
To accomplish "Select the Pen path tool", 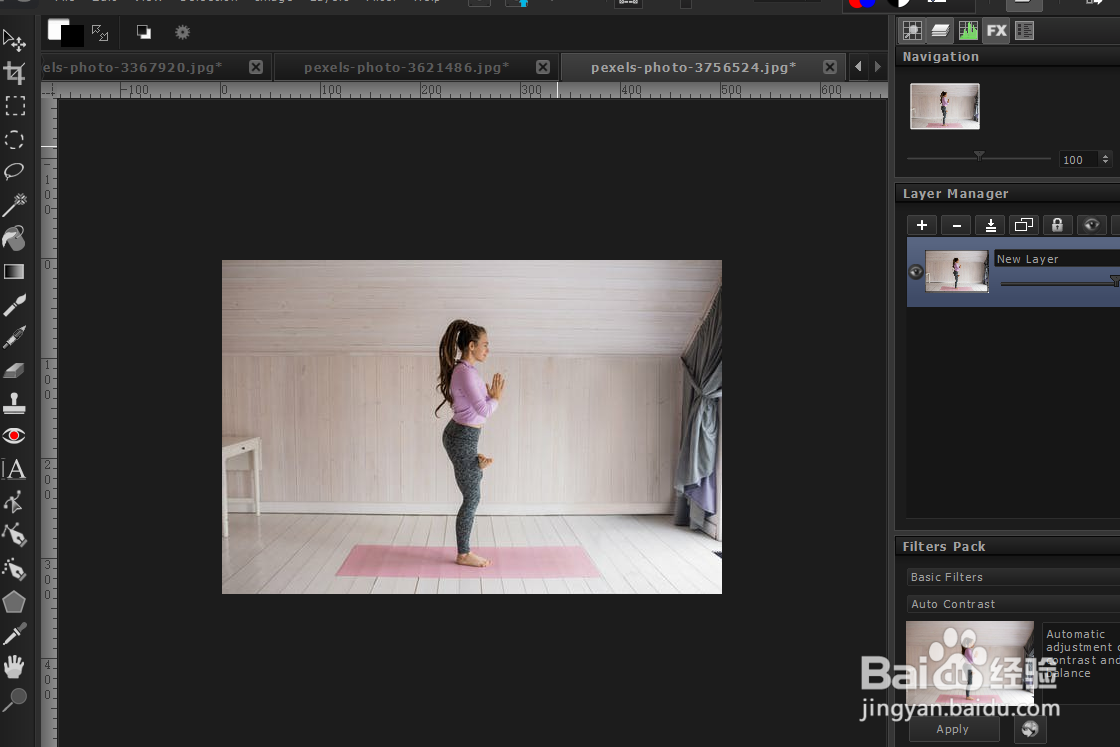I will click(14, 535).
